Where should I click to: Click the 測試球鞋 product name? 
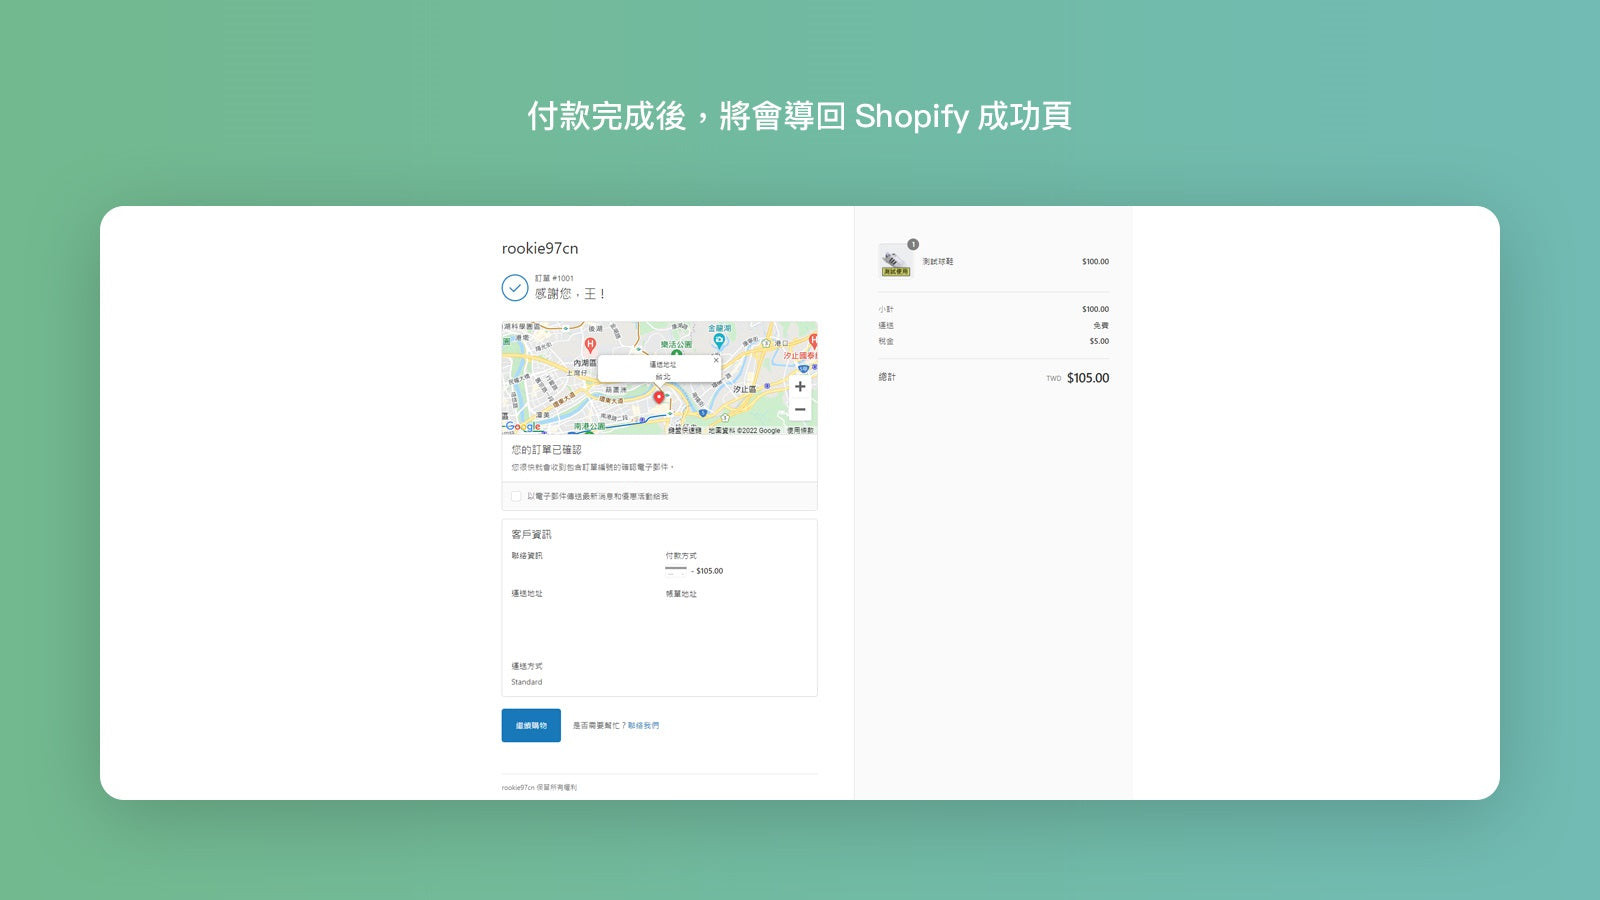[x=938, y=262]
